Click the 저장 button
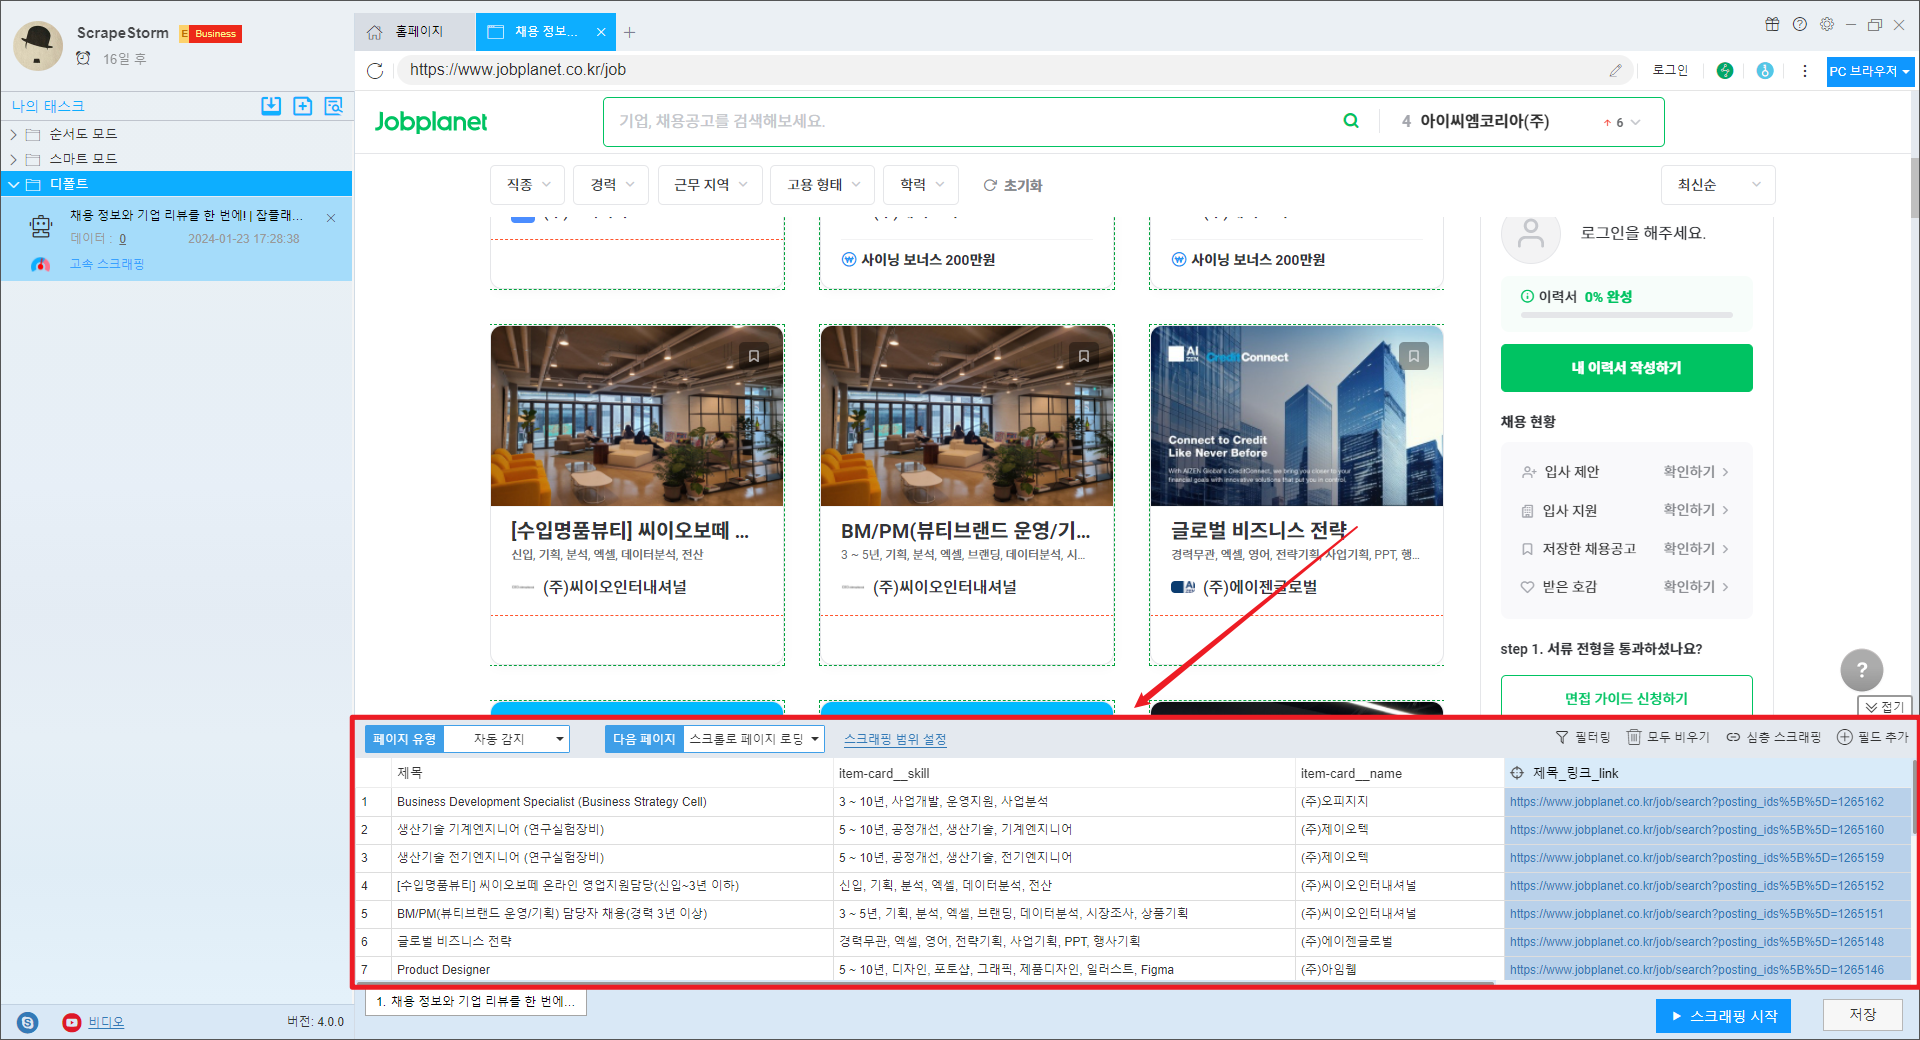 click(x=1862, y=1015)
